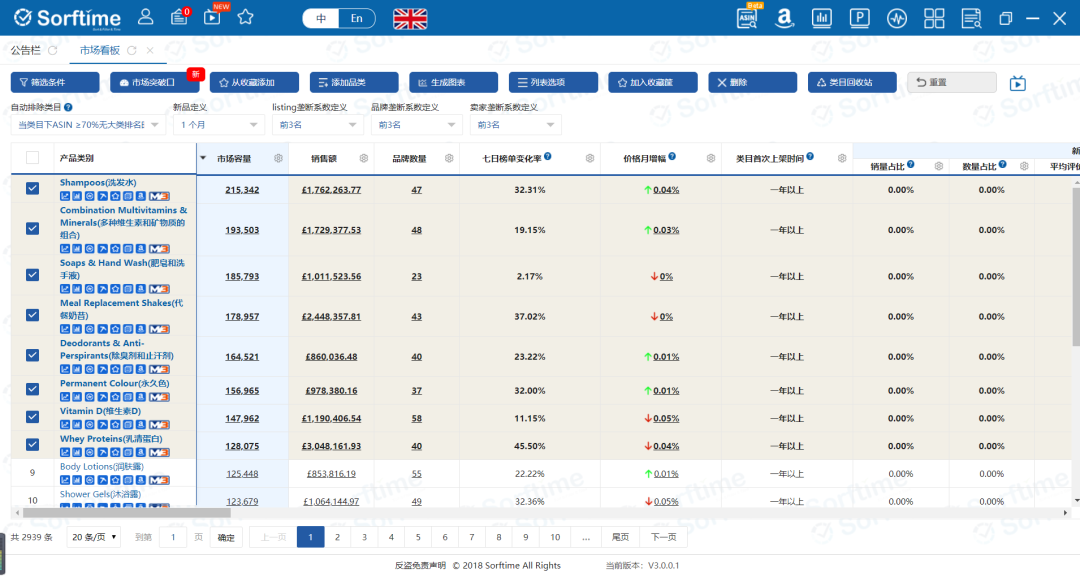
Task: Open the 卖家垄断系数定义 dropdown
Action: tap(516, 125)
